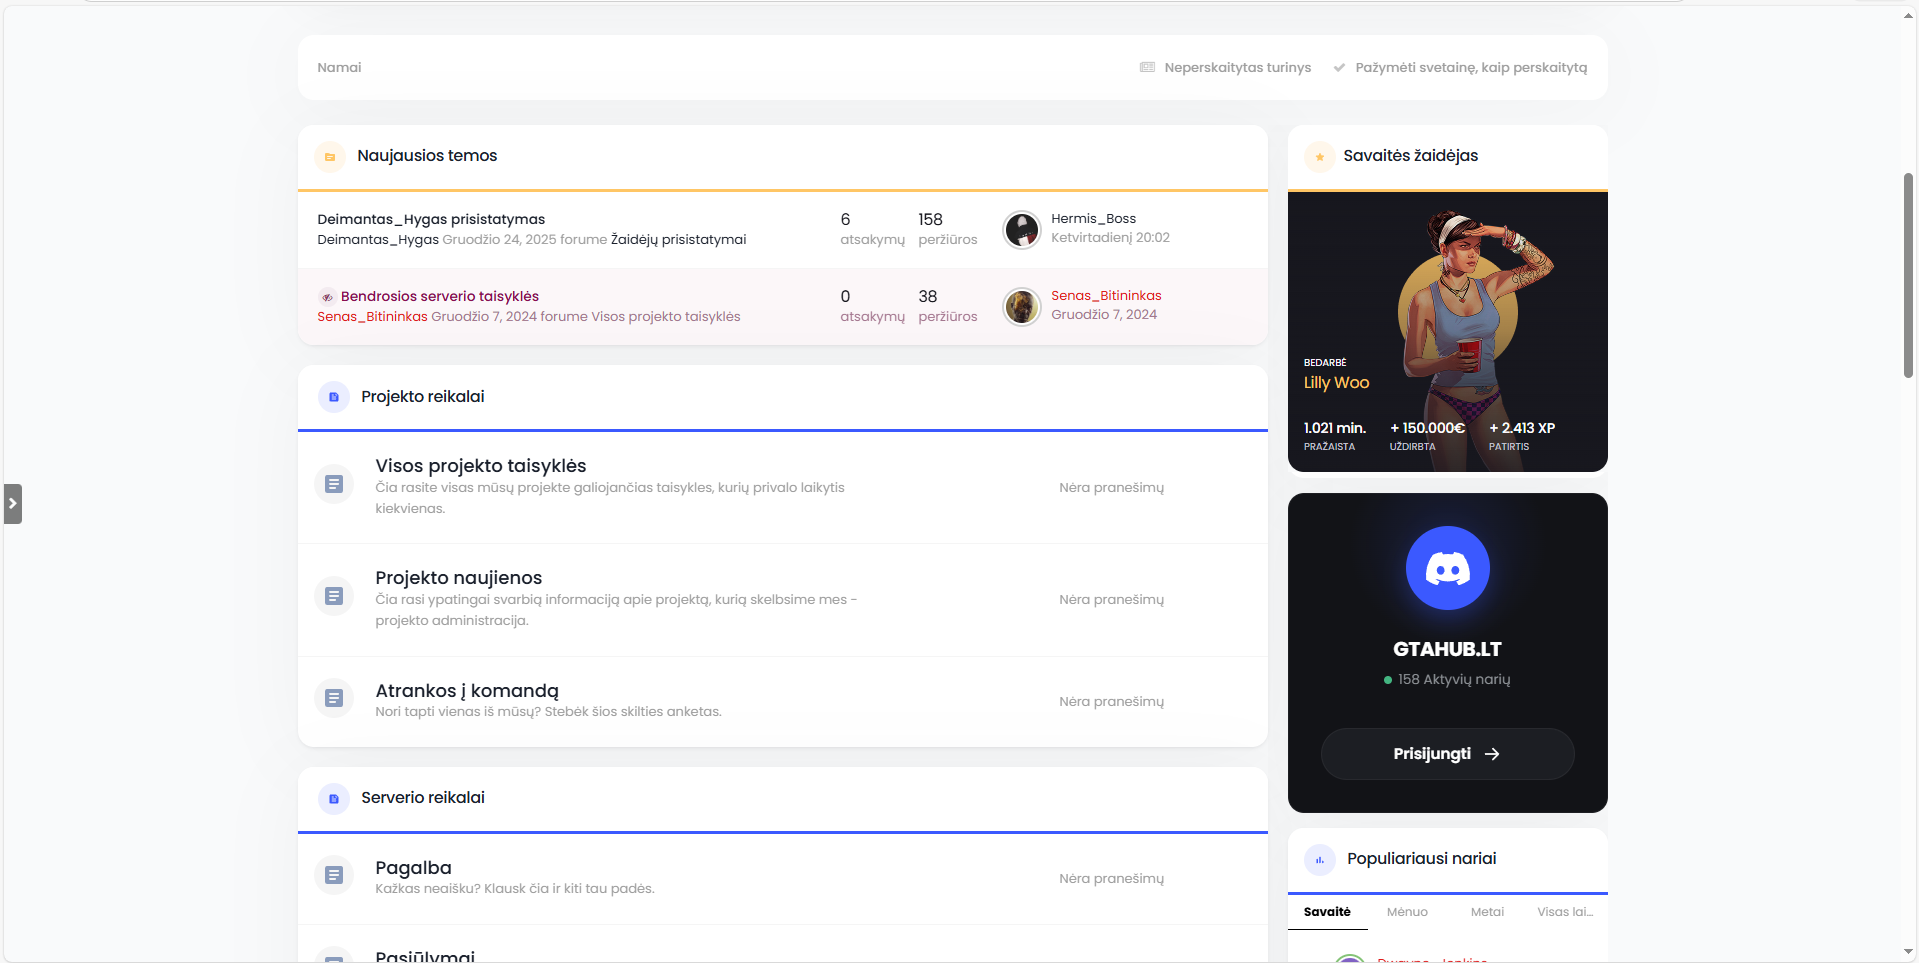Open the Namai breadcrumb link
Image resolution: width=1919 pixels, height=963 pixels.
point(339,68)
